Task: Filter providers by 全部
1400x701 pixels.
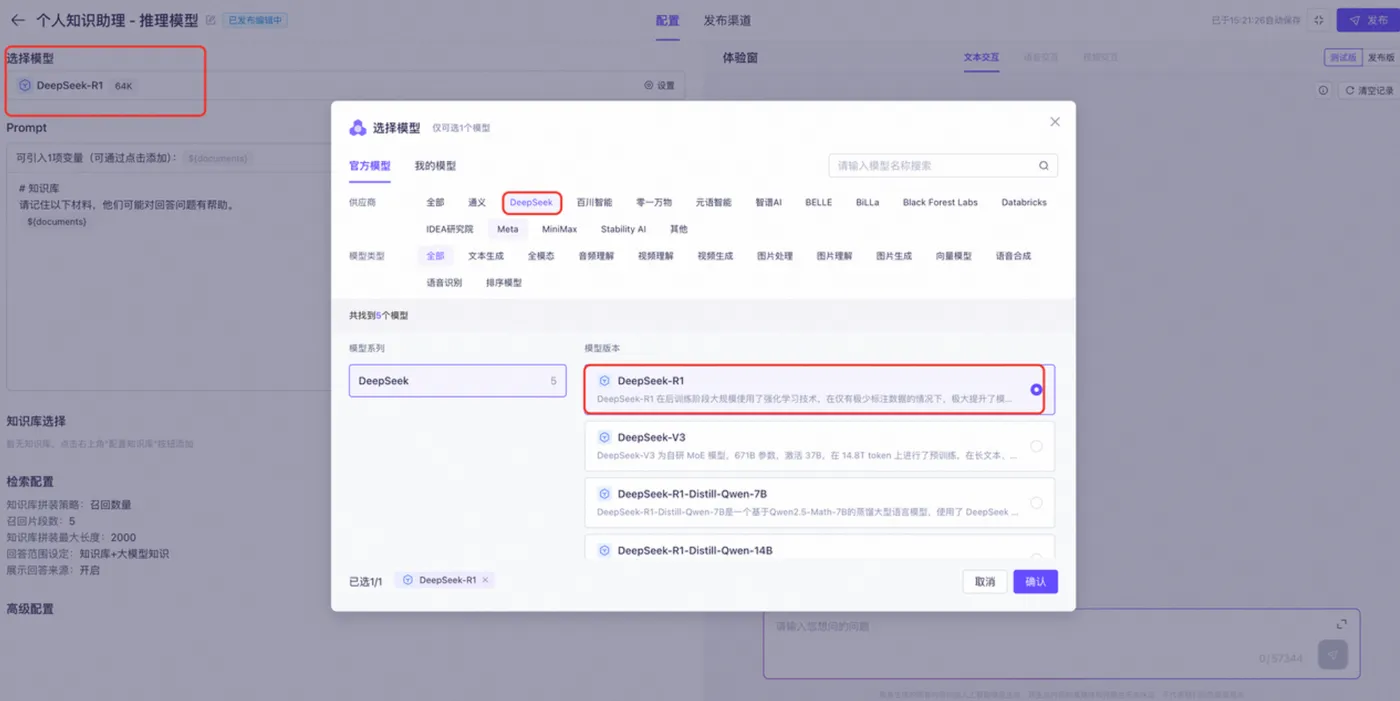Action: [435, 202]
